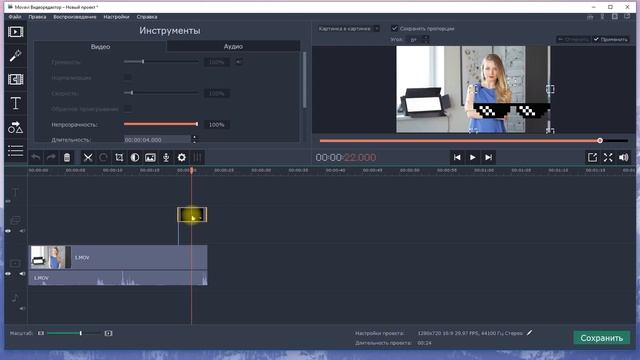Jump to next frame button
Image resolution: width=640 pixels, height=360 pixels.
pos(488,158)
